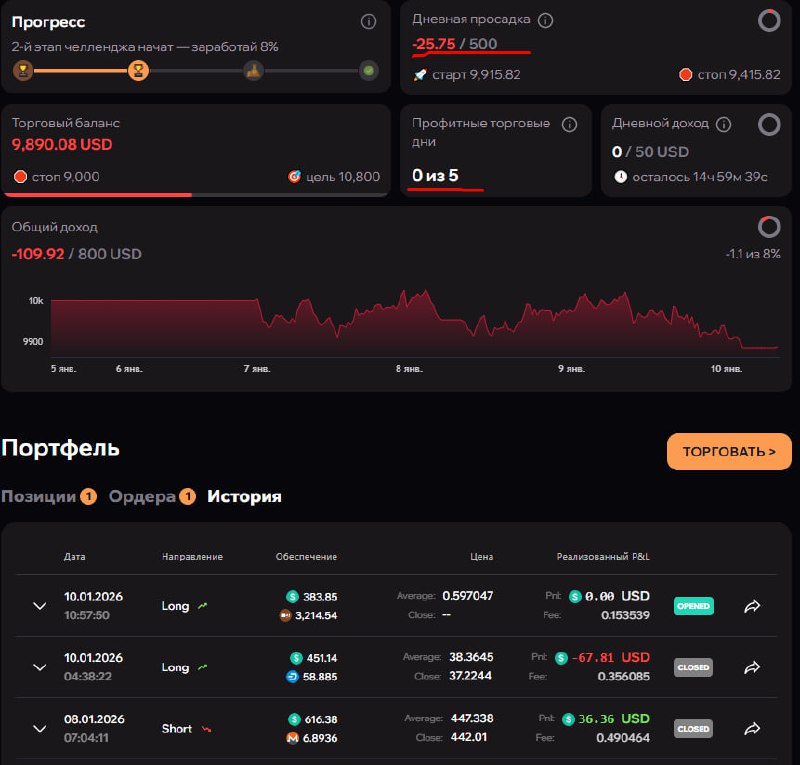Click the trophy first stage icon
Viewport: 800px width, 765px height.
click(x=22, y=71)
